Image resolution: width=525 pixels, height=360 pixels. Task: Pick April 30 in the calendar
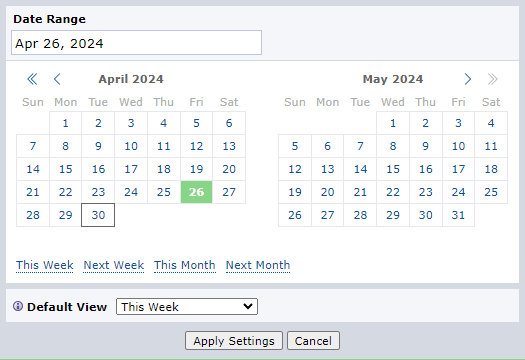(x=98, y=215)
